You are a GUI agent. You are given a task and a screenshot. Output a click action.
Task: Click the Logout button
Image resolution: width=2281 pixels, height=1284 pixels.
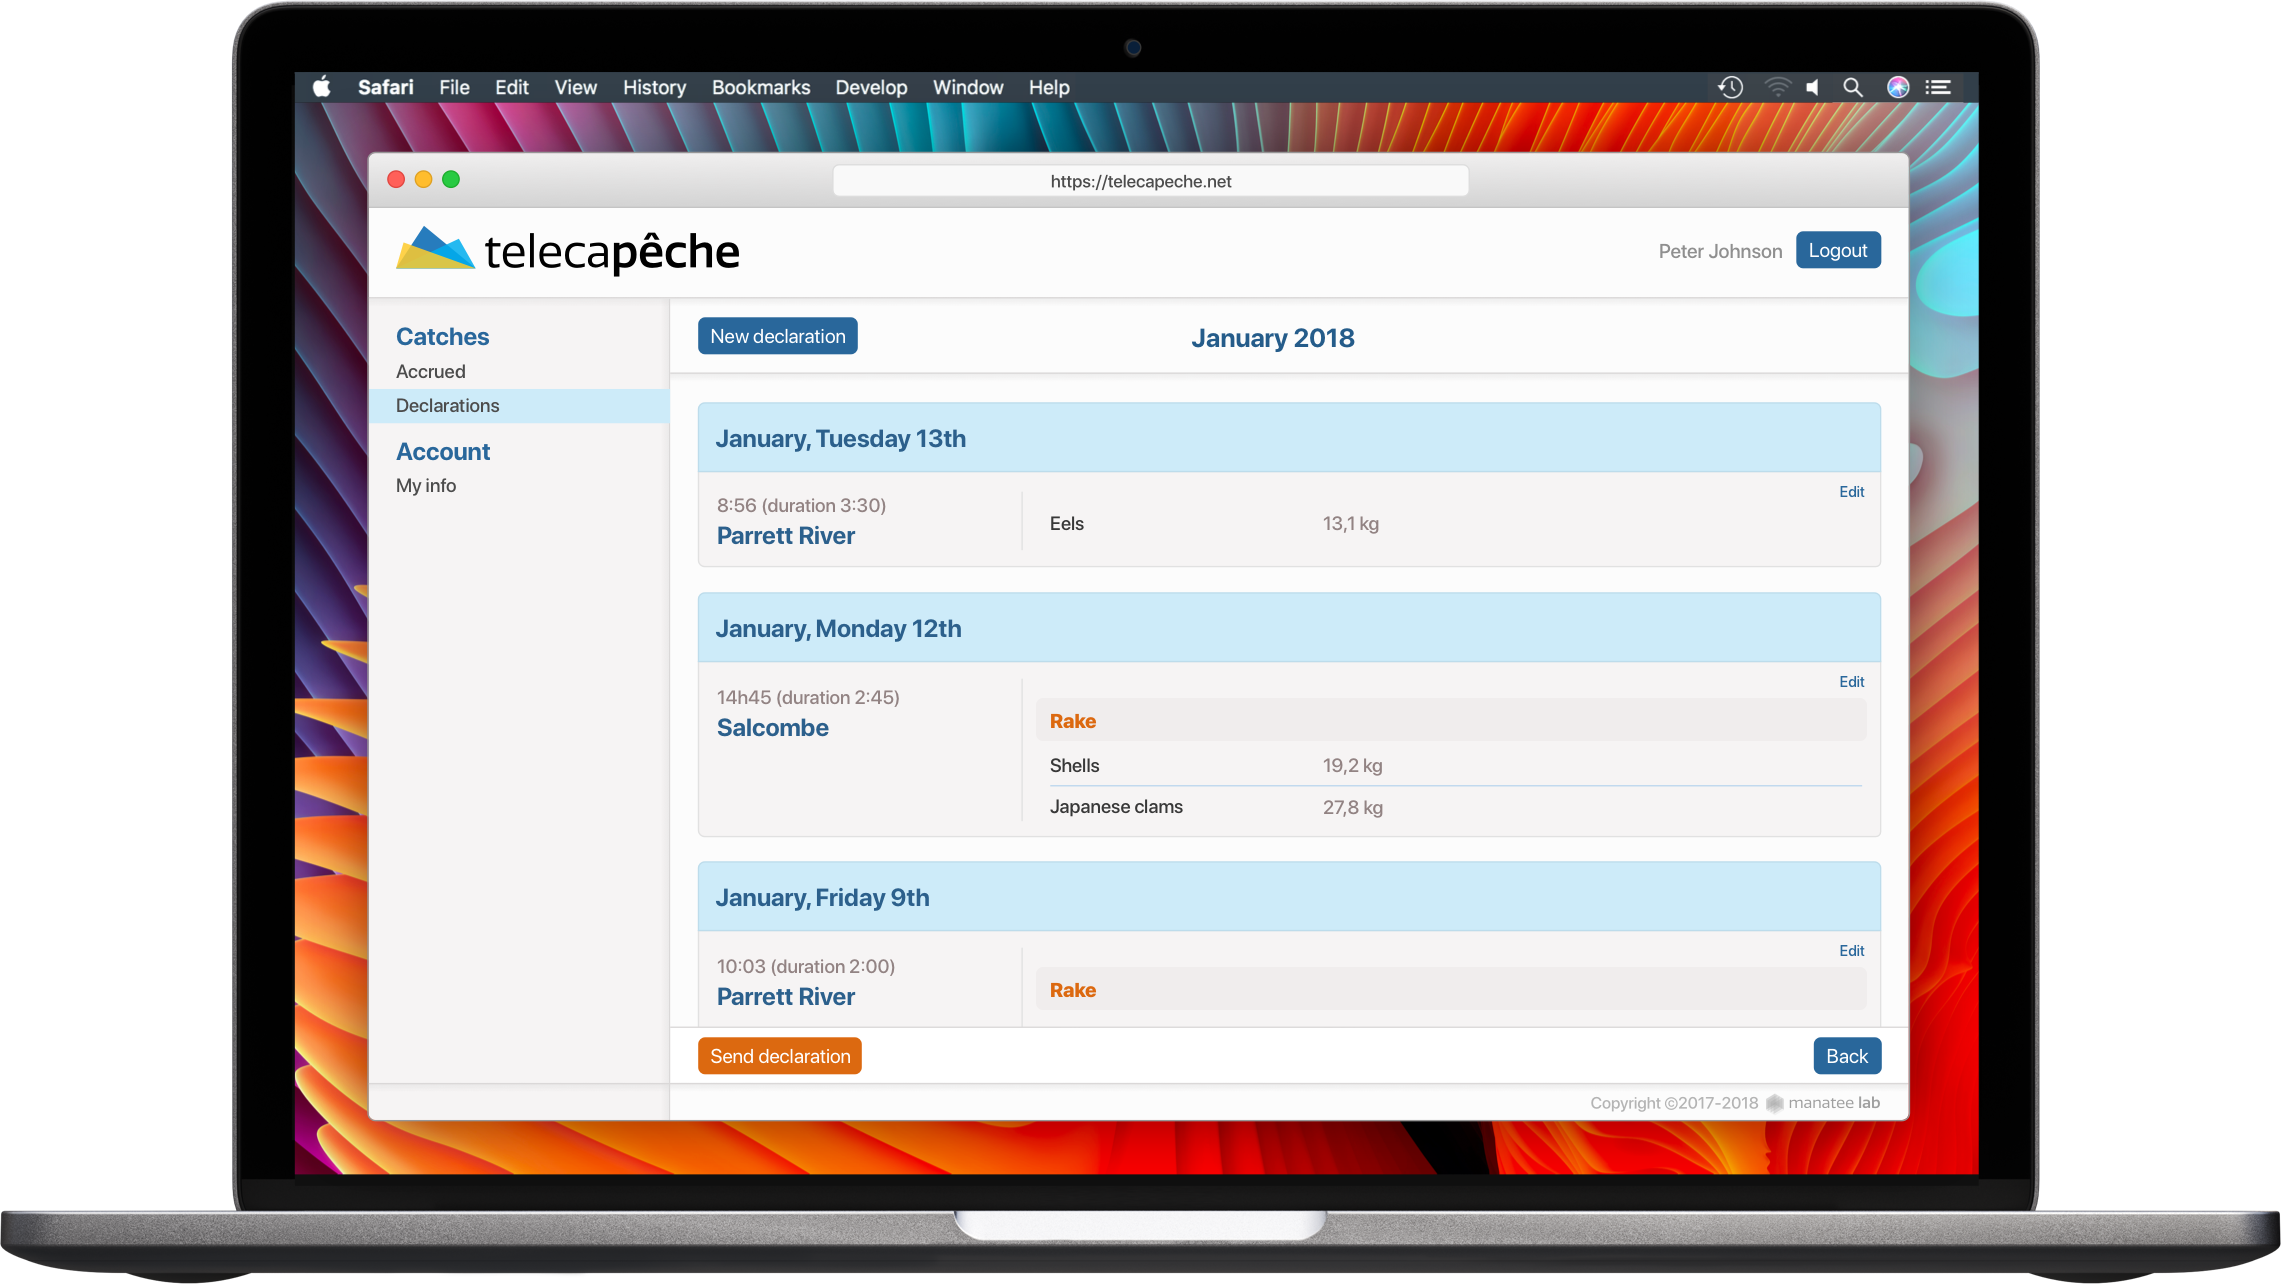[x=1837, y=250]
